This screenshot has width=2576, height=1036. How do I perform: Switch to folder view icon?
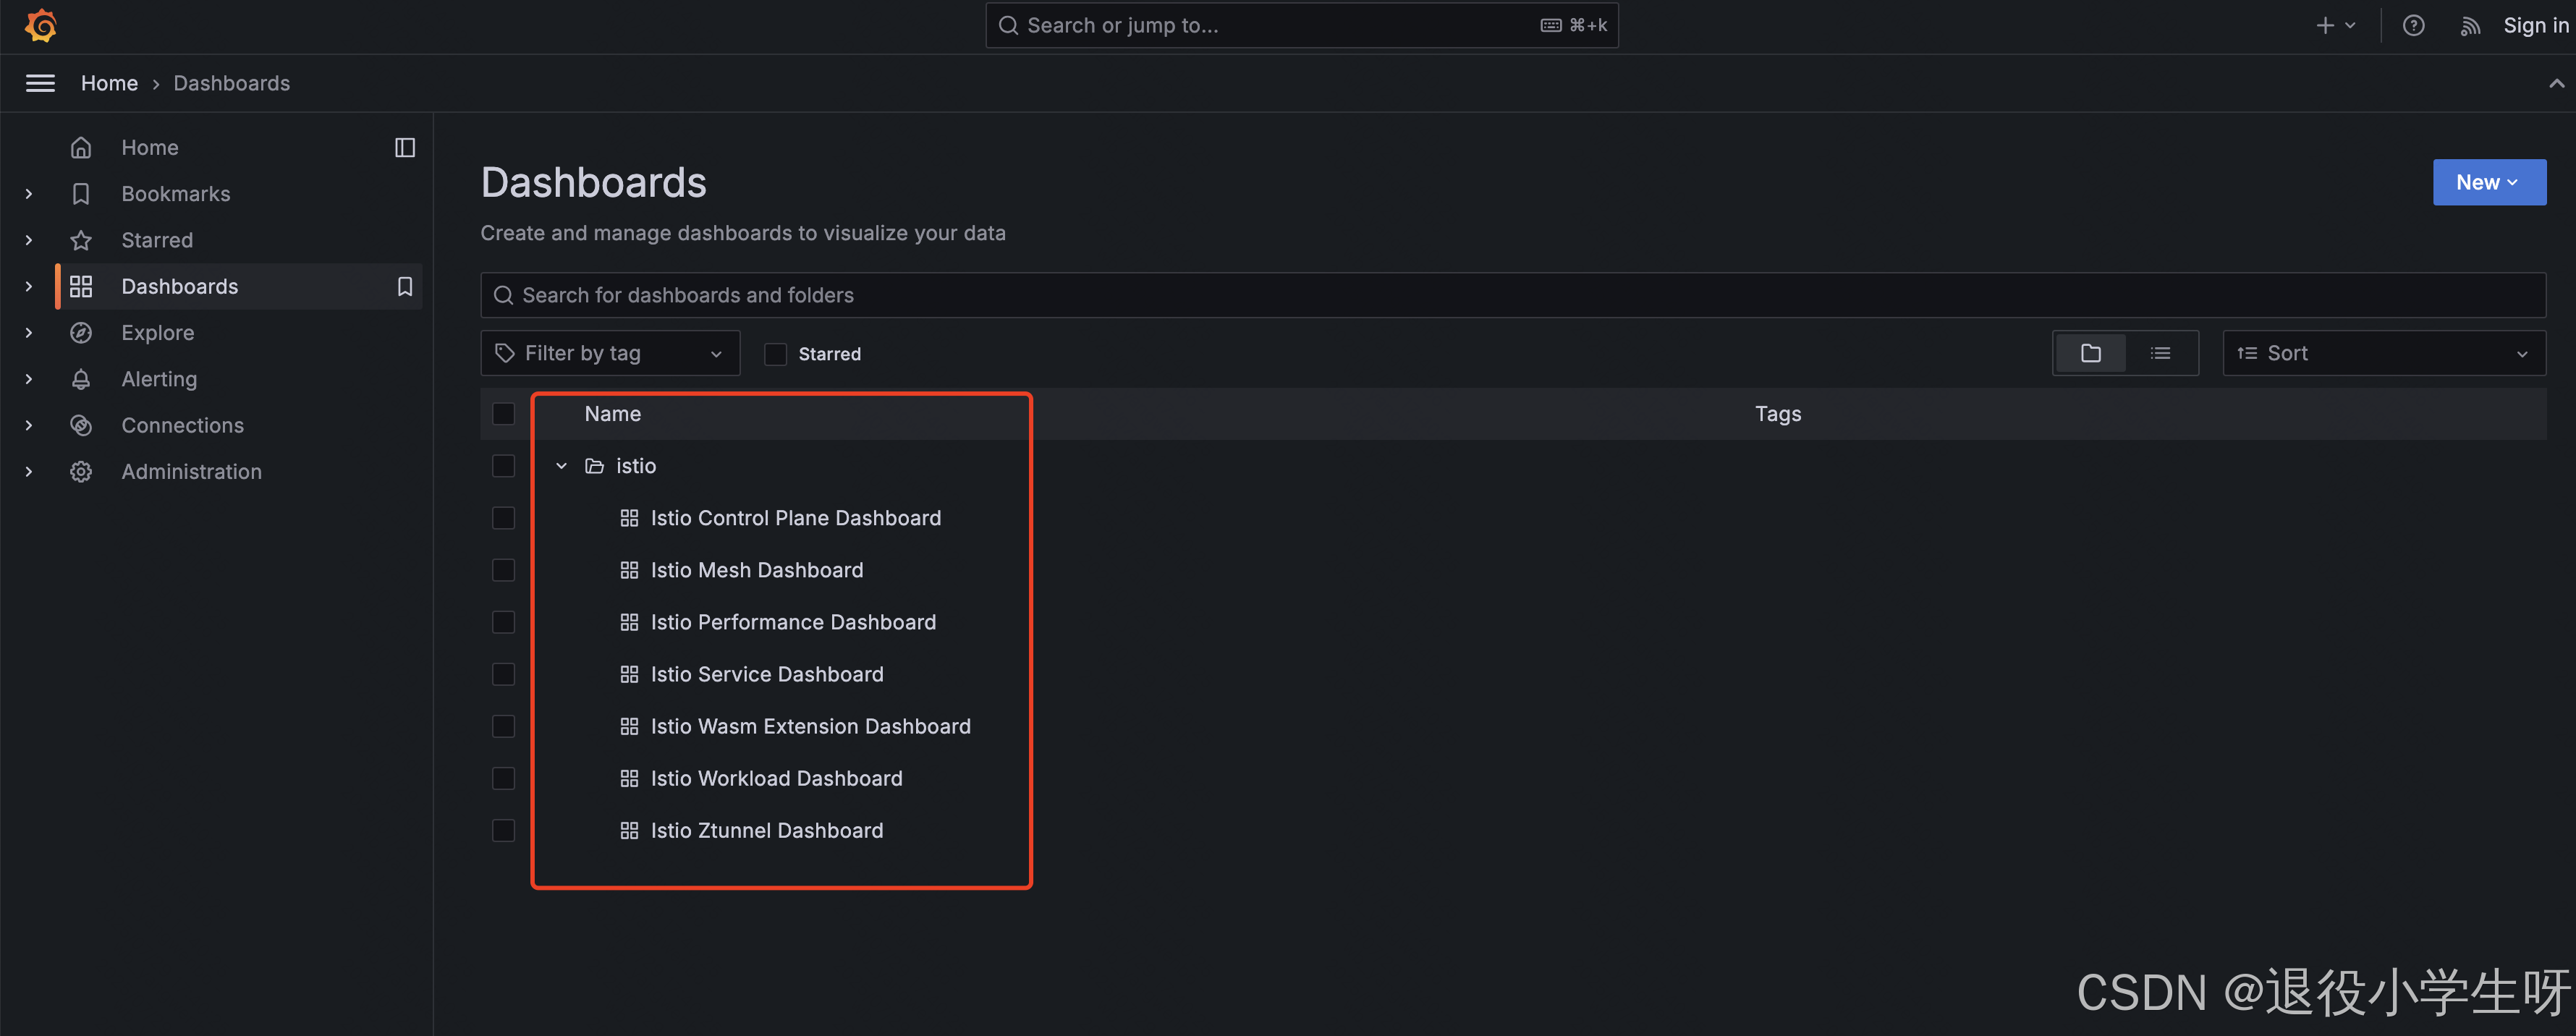pos(2090,353)
